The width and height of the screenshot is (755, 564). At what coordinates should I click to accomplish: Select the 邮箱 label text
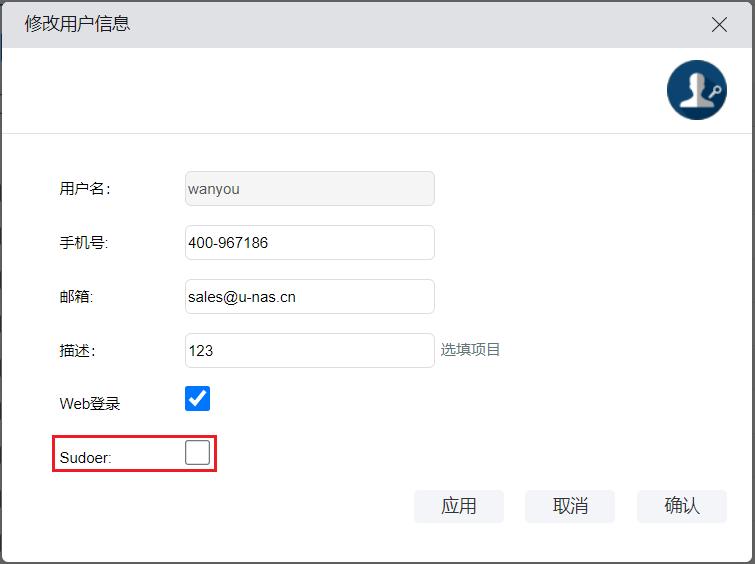point(76,297)
